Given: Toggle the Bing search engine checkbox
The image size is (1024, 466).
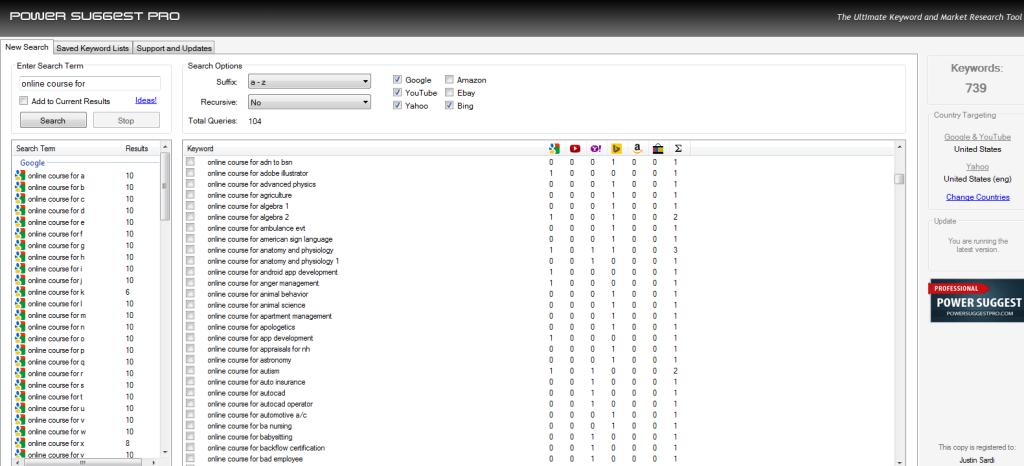Looking at the screenshot, I should 449,105.
